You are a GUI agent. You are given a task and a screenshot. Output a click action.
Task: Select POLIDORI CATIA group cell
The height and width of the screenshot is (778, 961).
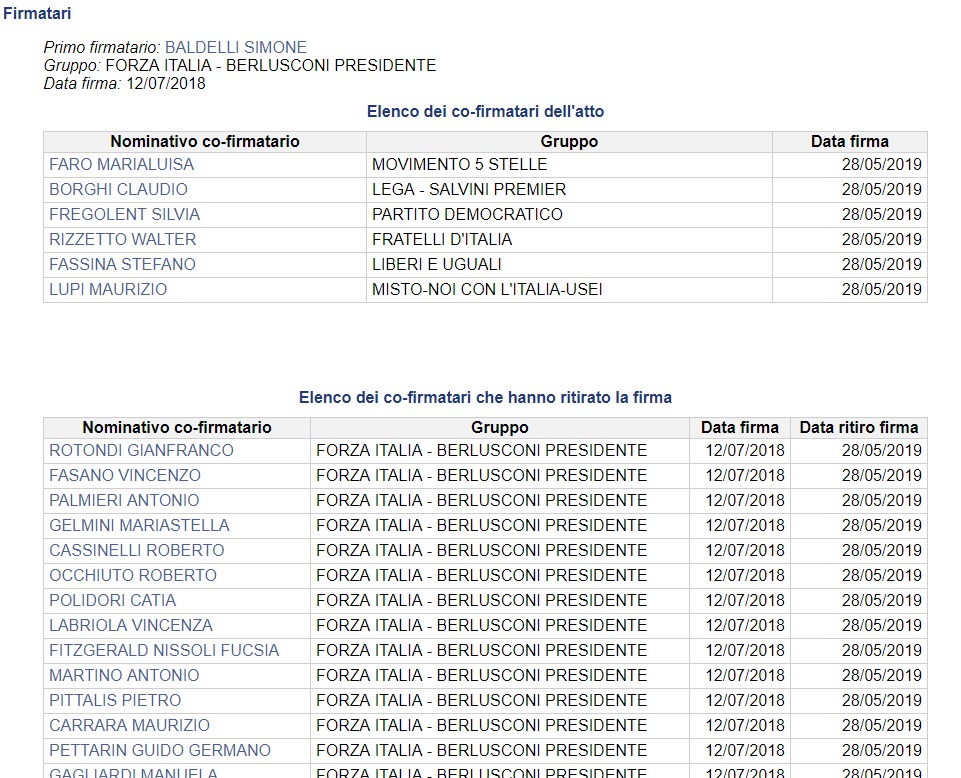499,601
